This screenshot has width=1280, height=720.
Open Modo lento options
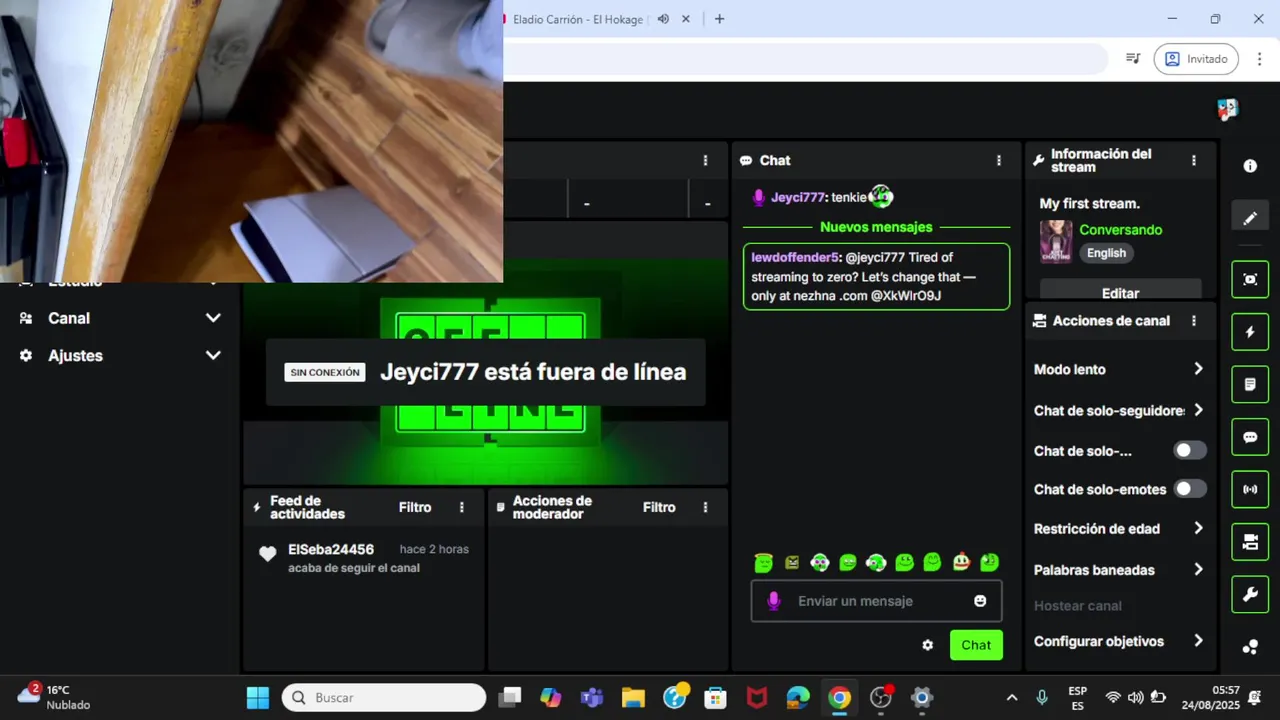pyautogui.click(x=1118, y=369)
